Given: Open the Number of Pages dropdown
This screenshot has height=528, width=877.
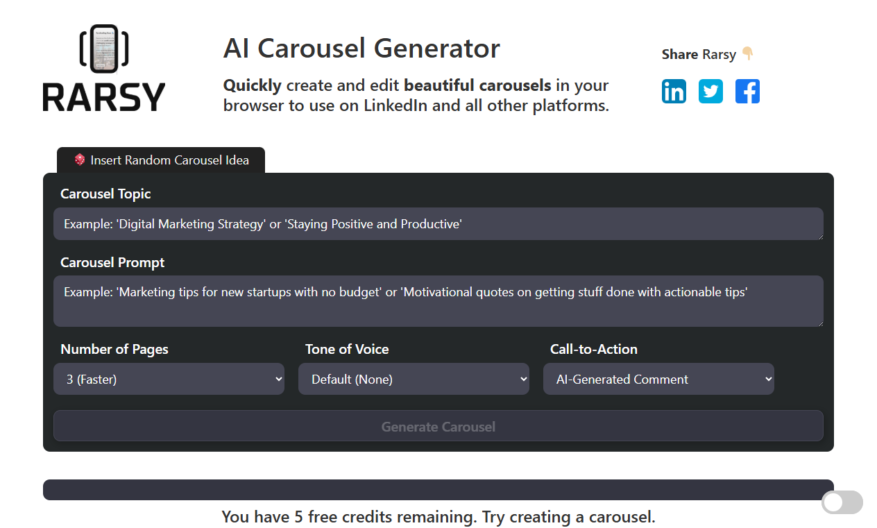Looking at the screenshot, I should (169, 379).
